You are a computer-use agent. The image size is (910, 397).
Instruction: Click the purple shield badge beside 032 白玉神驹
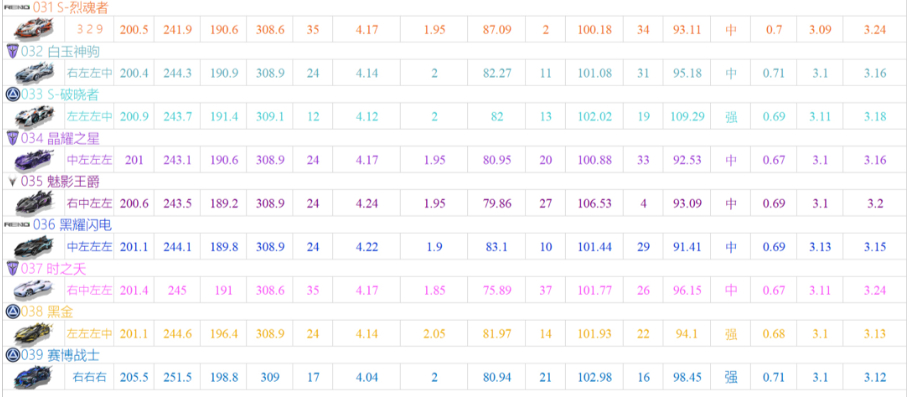tap(12, 51)
